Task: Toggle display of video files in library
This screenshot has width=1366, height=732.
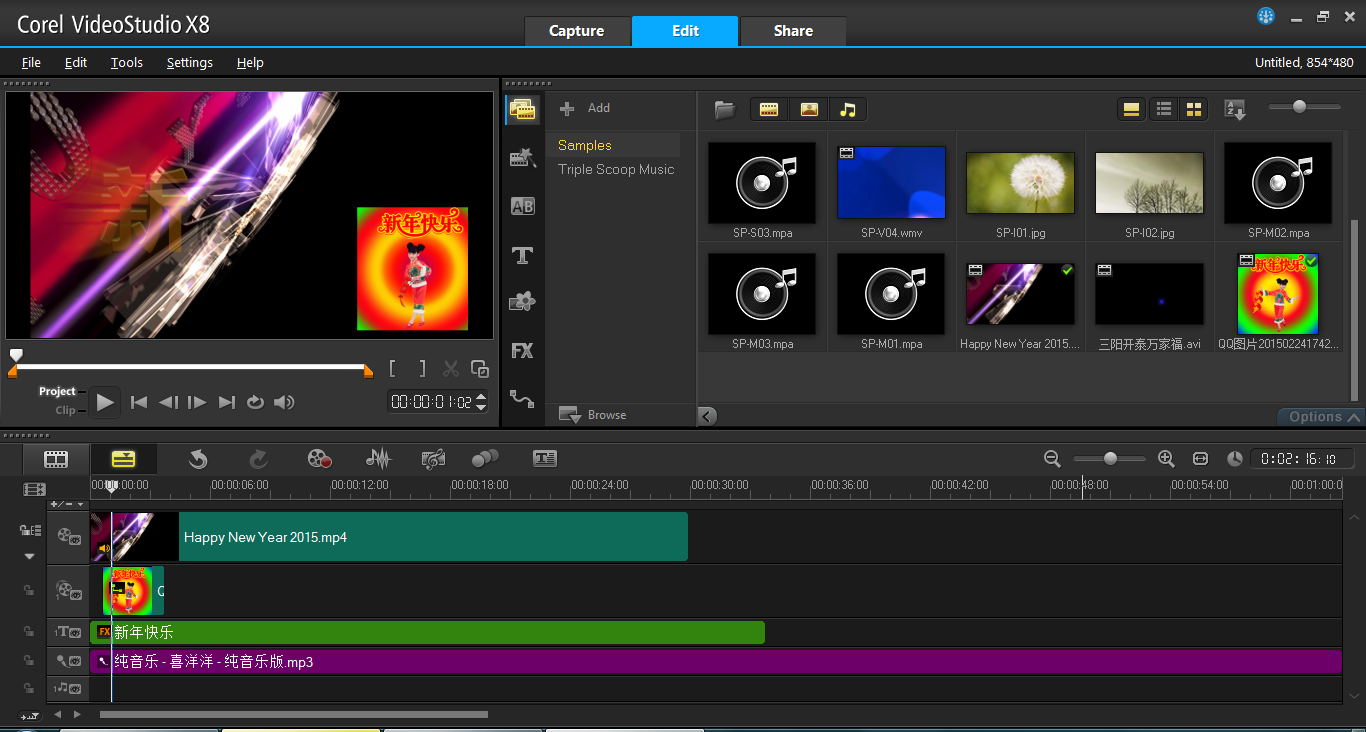Action: 769,109
